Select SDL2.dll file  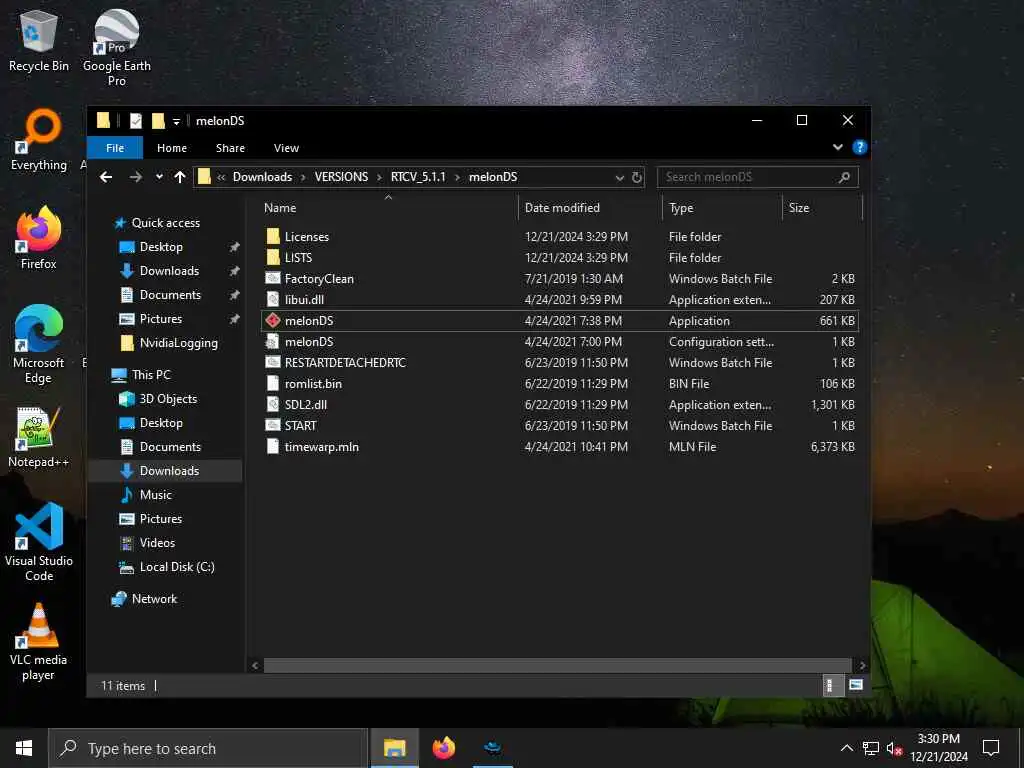point(560,404)
